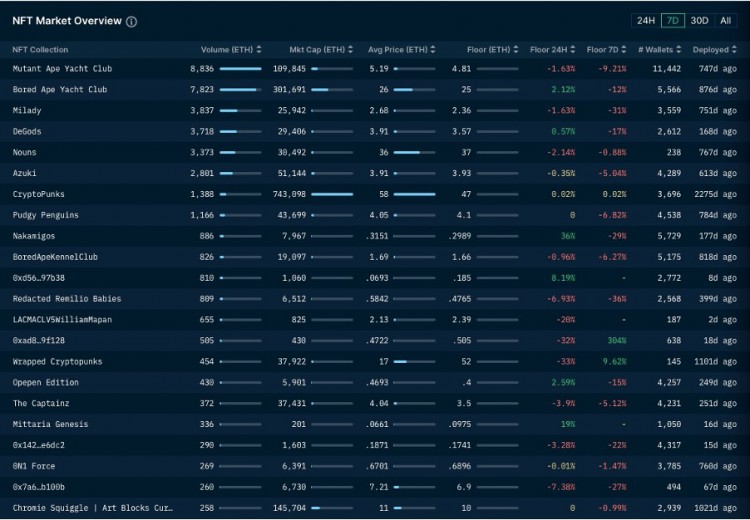Open the Pudgy Penguins collection
Viewport: 750px width, 520px height.
[45, 215]
